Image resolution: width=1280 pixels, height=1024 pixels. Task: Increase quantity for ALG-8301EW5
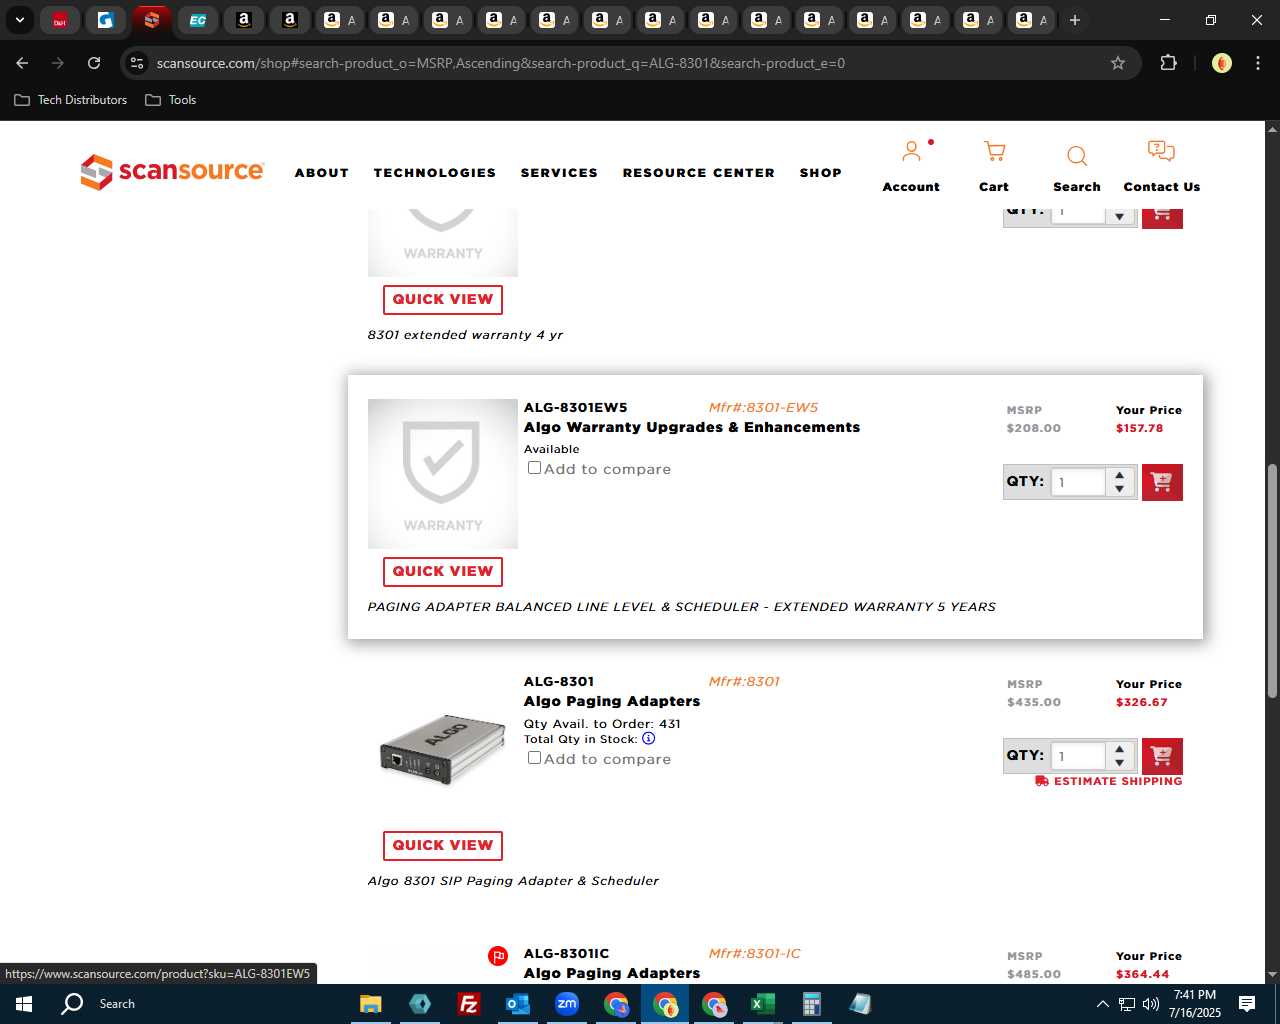pyautogui.click(x=1120, y=475)
